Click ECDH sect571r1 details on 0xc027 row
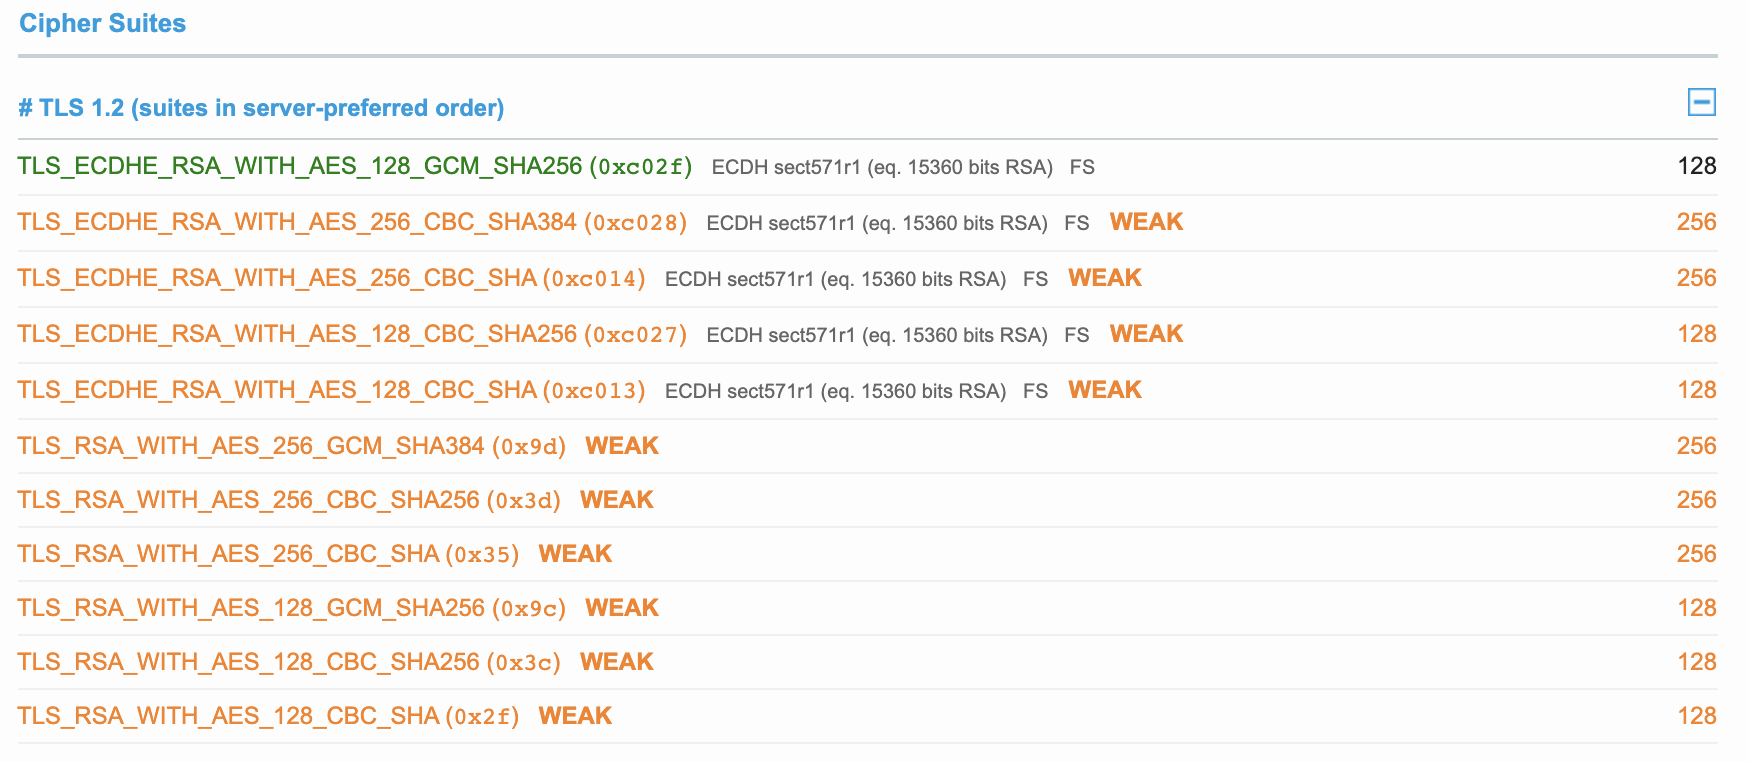Viewport: 1748px width, 762px height. pyautogui.click(x=876, y=335)
